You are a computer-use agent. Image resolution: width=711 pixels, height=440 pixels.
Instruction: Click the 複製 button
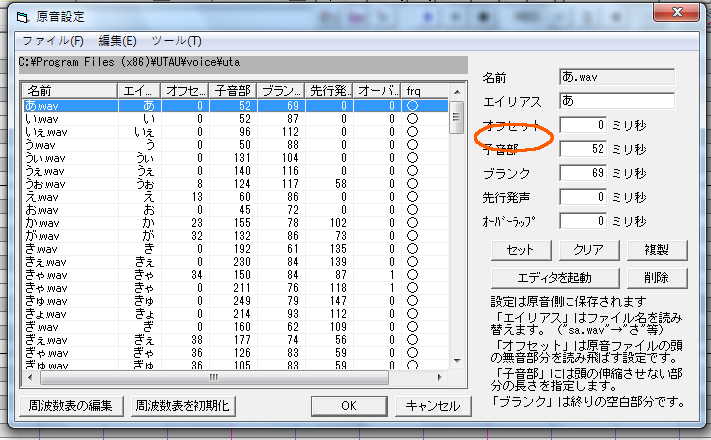tap(657, 250)
